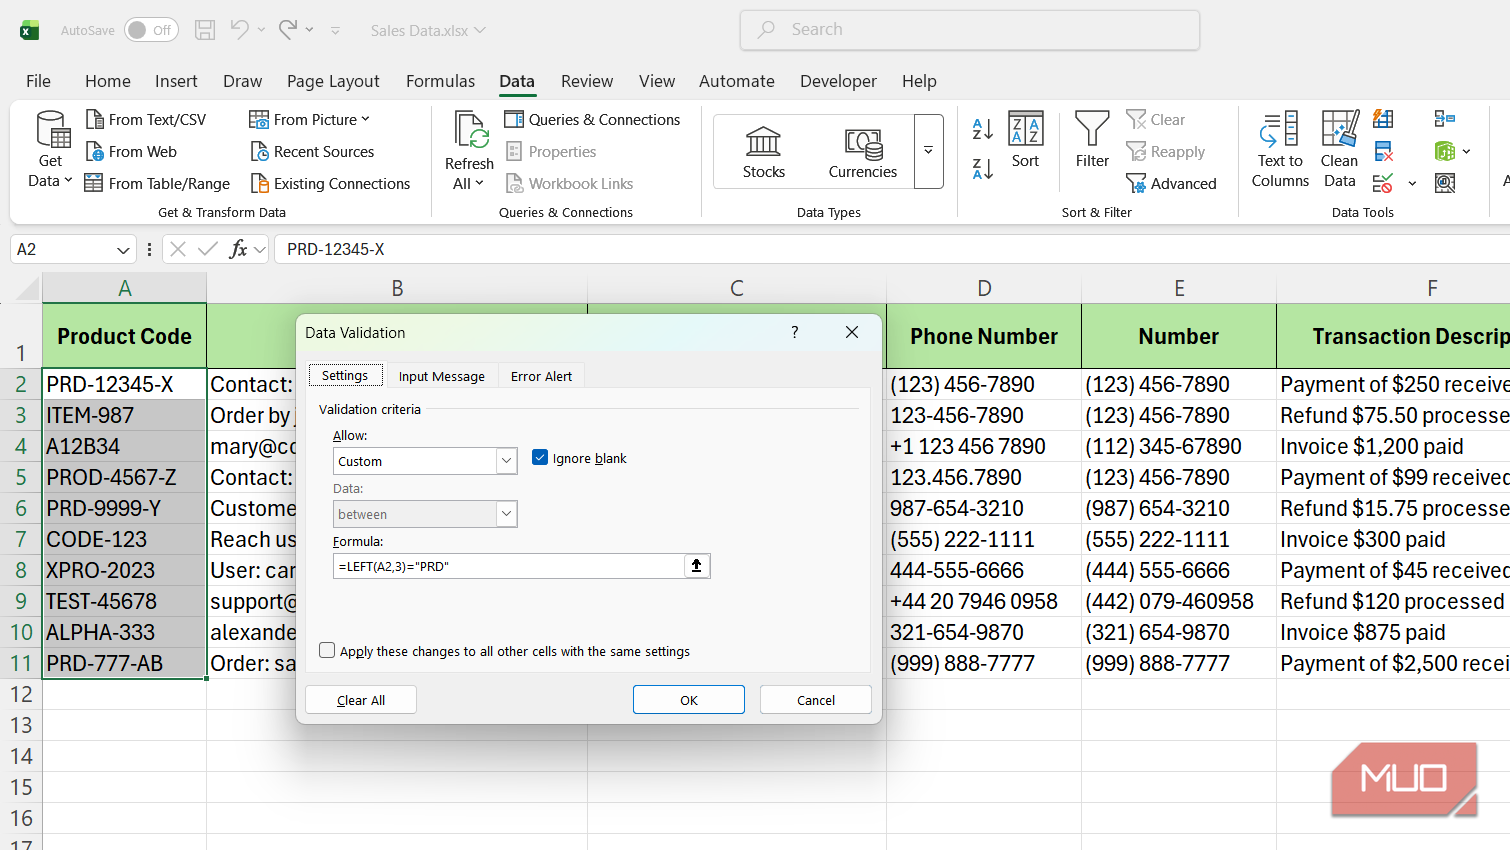Switch to the Formulas ribbon tab

[440, 81]
